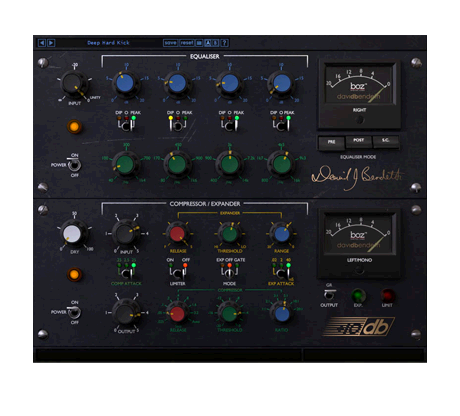
Task: Toggle the equaliser POWER switch
Action: click(x=74, y=165)
